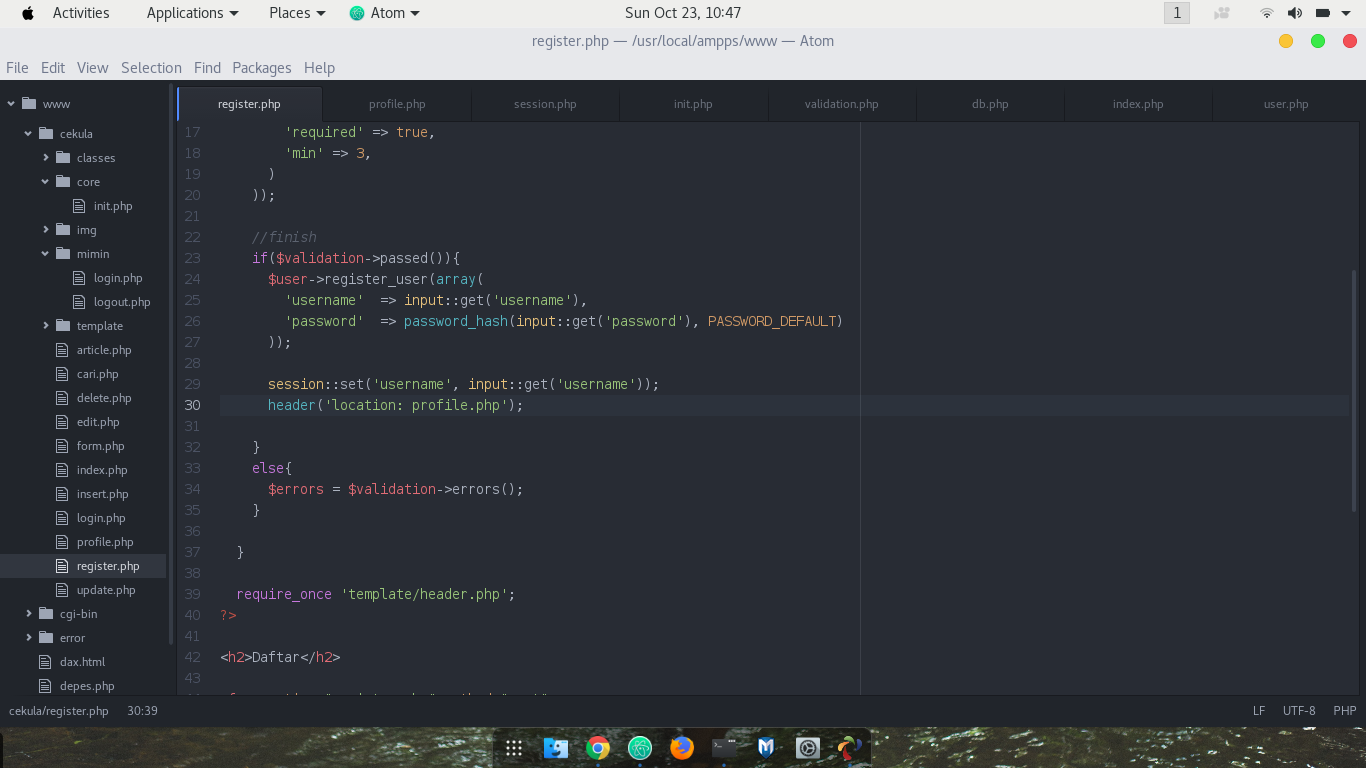The height and width of the screenshot is (768, 1366).
Task: Click the Apple logo in top bar
Action: coord(28,13)
